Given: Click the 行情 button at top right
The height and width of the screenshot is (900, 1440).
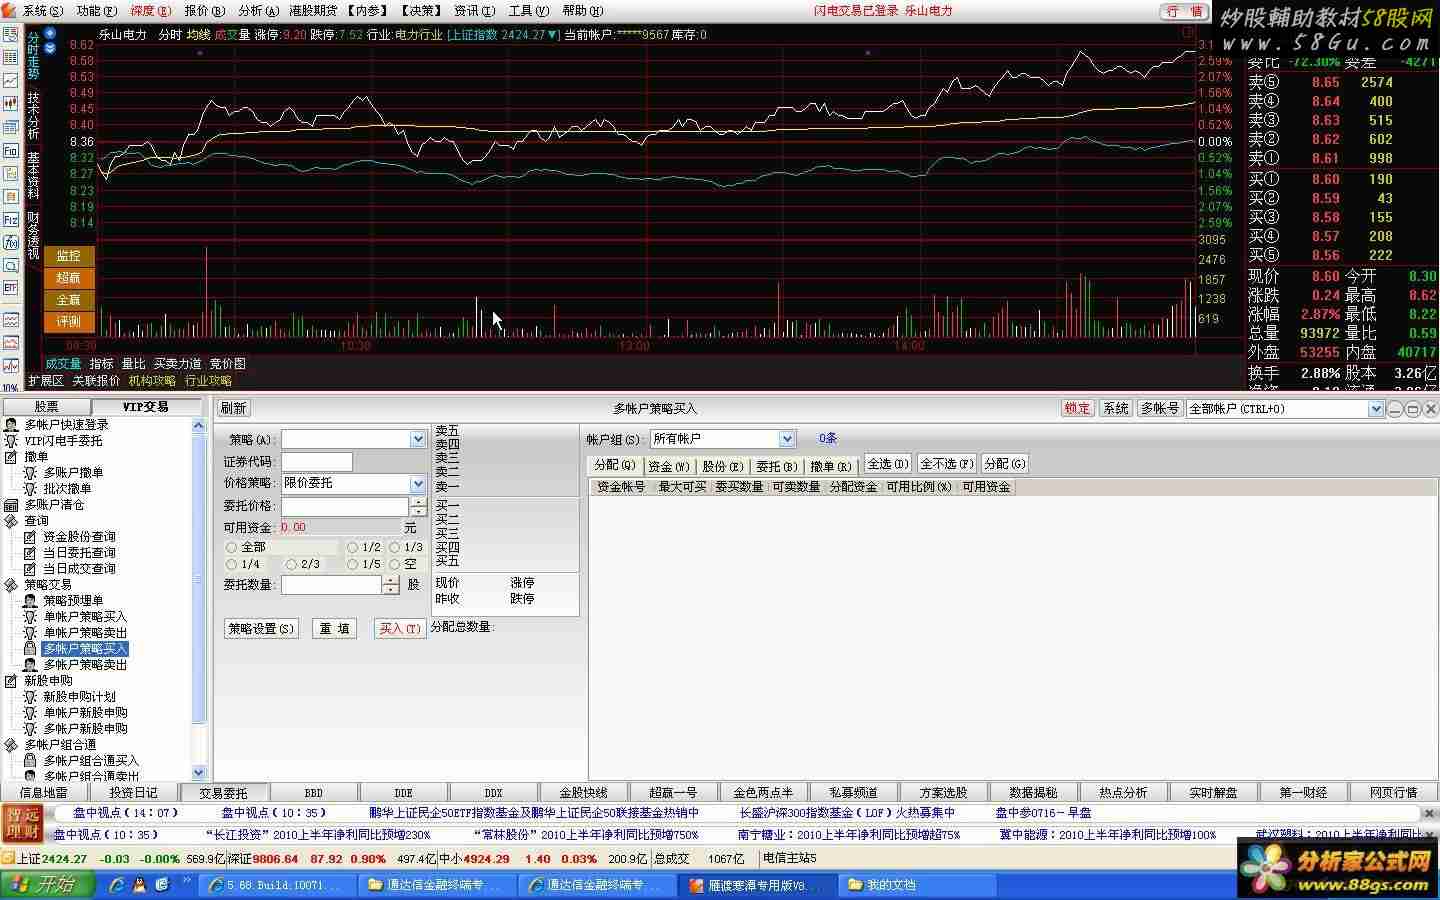Looking at the screenshot, I should pyautogui.click(x=1185, y=11).
